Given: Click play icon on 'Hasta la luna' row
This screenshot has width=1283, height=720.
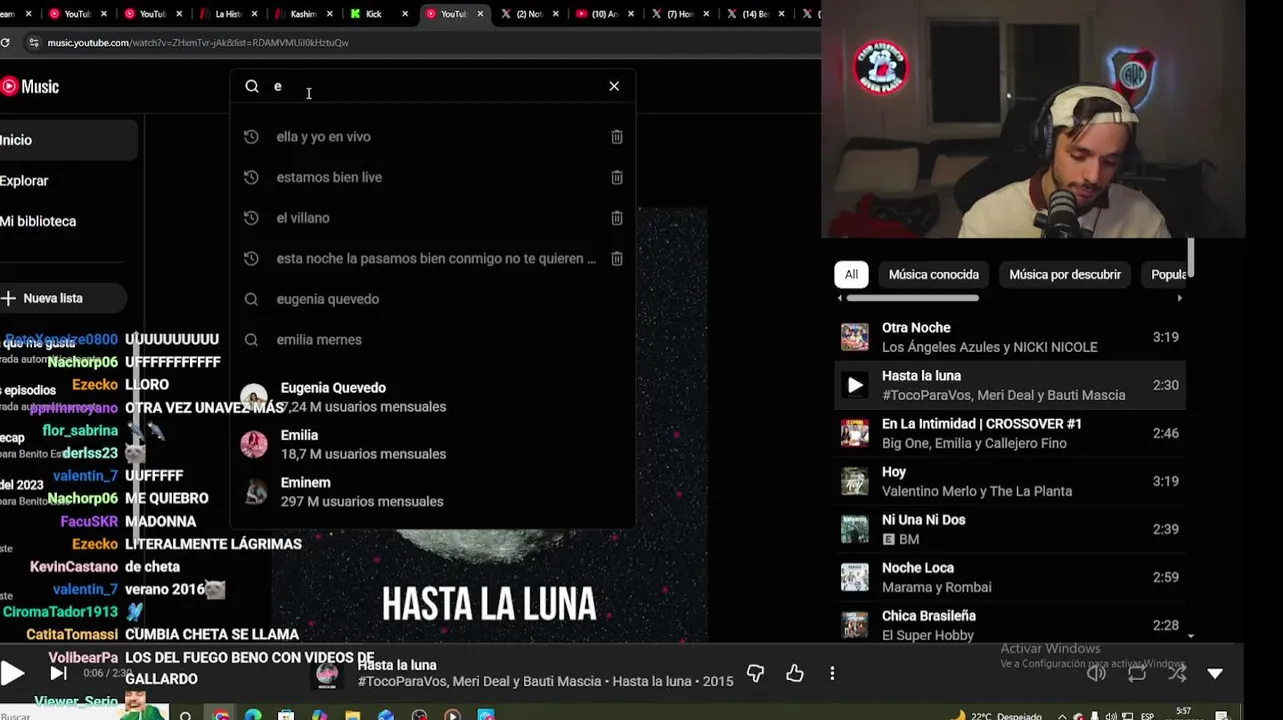Looking at the screenshot, I should tap(855, 385).
